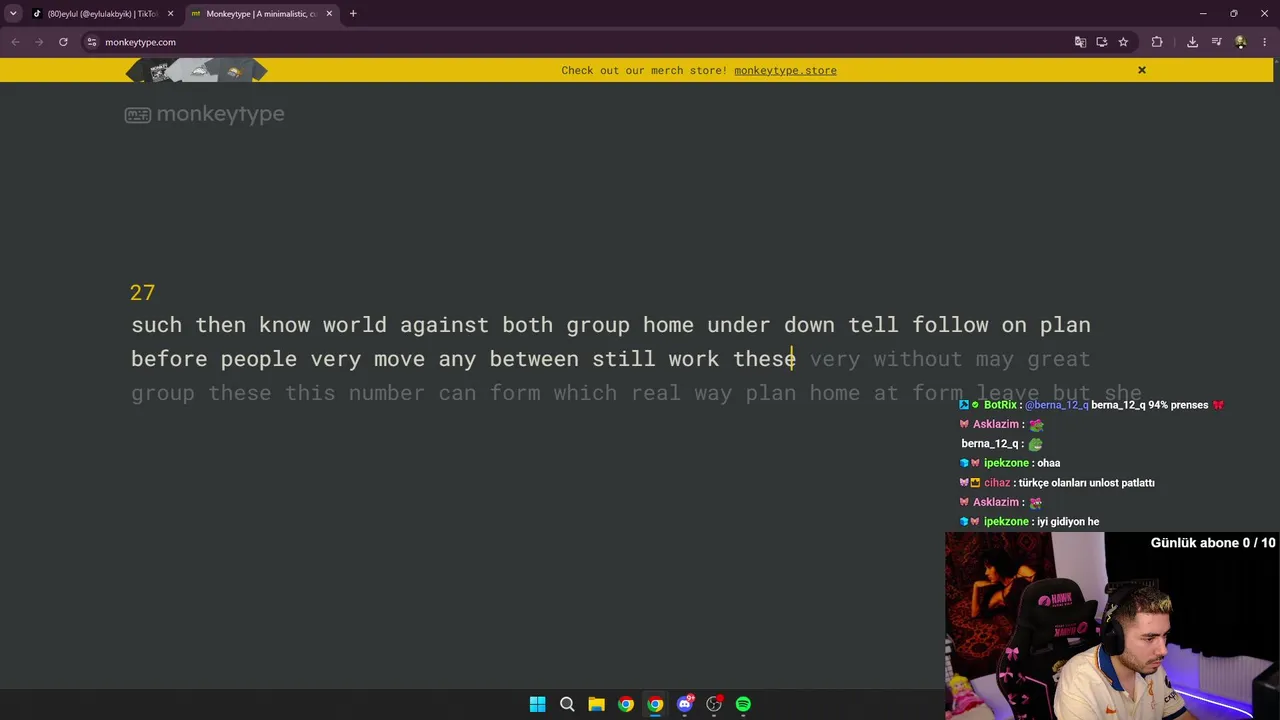
Task: View site information icon in address bar
Action: pos(91,42)
